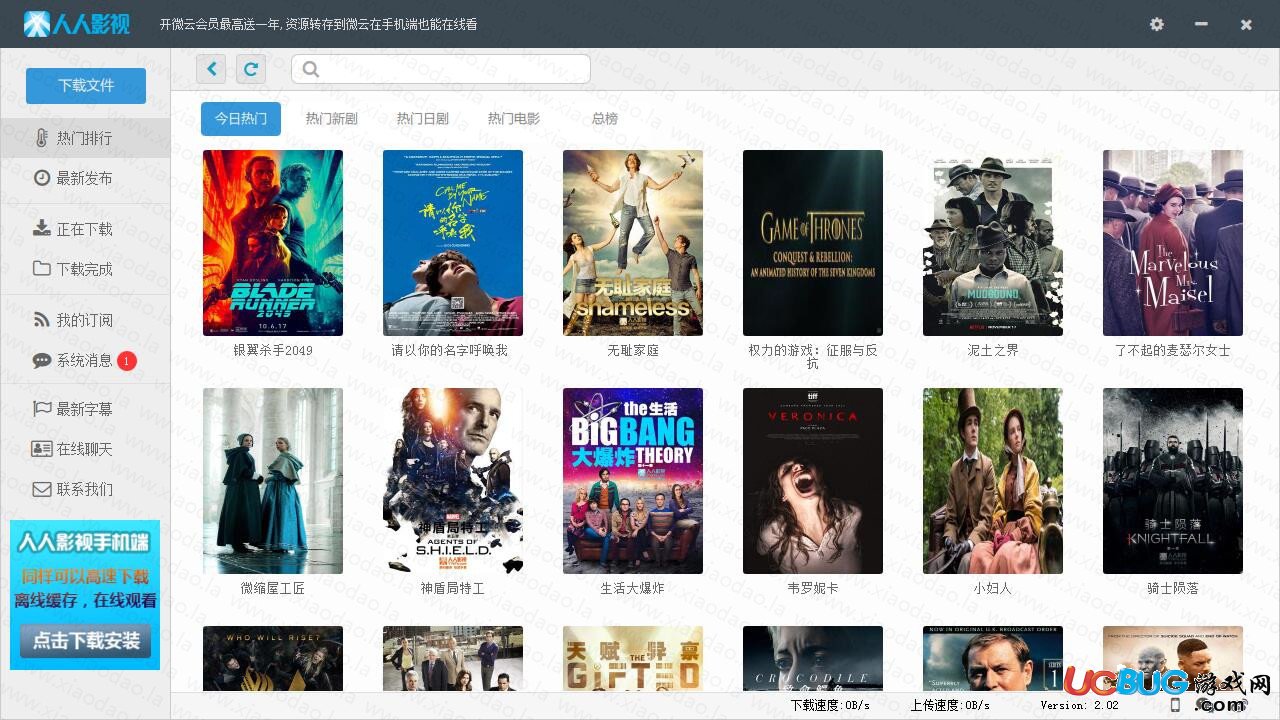Click the flag icon beside 最新字幕
1280x720 pixels.
pyautogui.click(x=42, y=409)
